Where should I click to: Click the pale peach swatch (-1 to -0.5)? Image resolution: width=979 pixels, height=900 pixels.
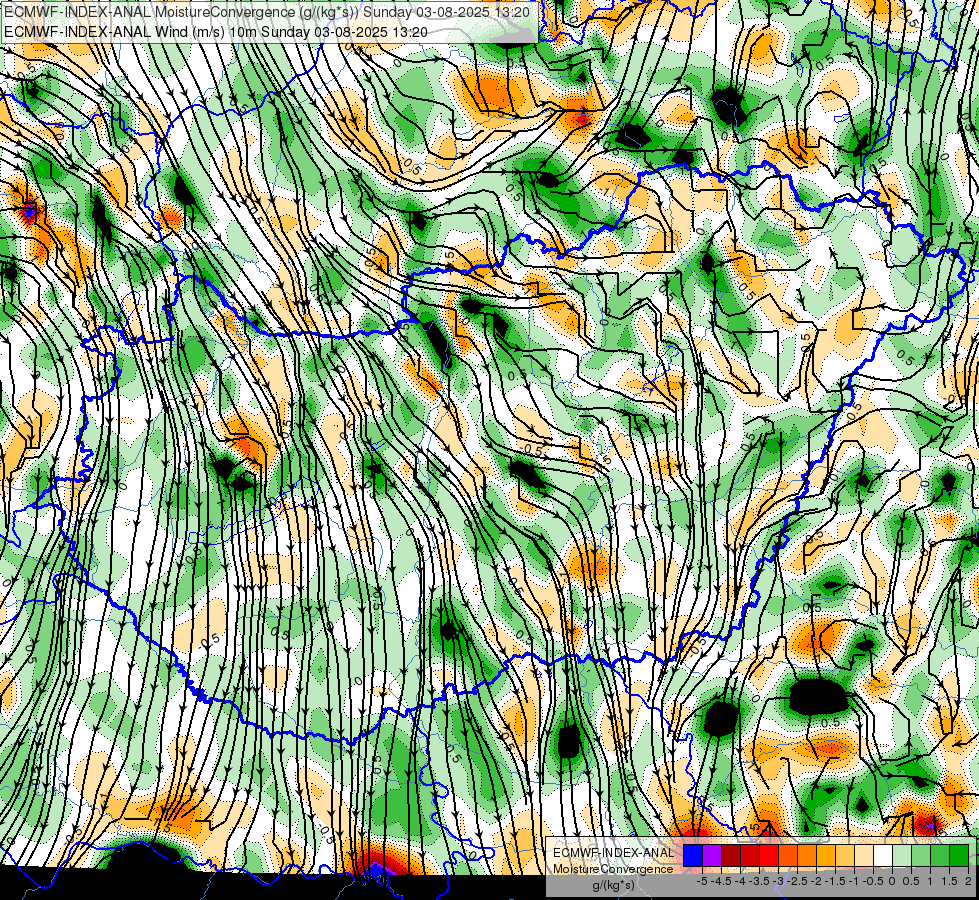coord(864,856)
